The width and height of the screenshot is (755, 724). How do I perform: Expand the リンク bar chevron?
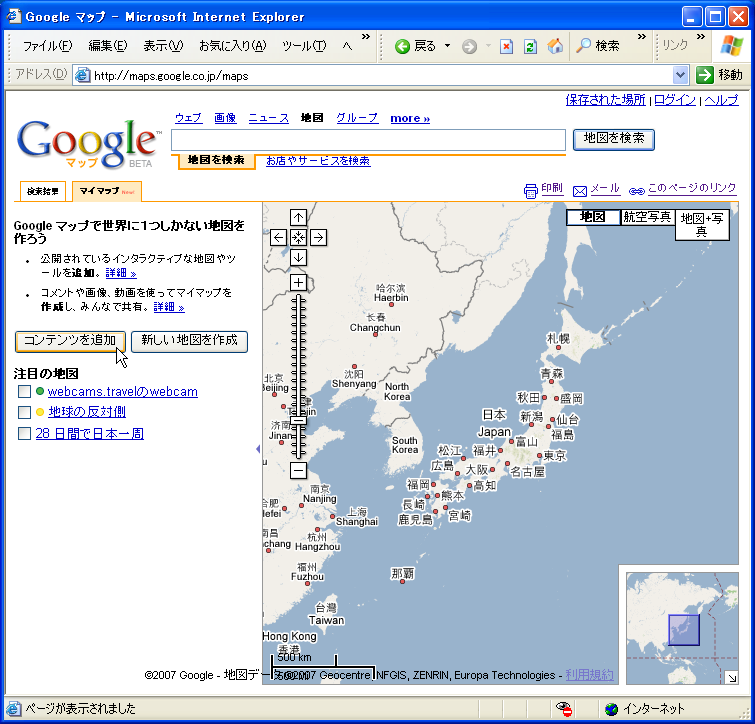click(x=701, y=37)
